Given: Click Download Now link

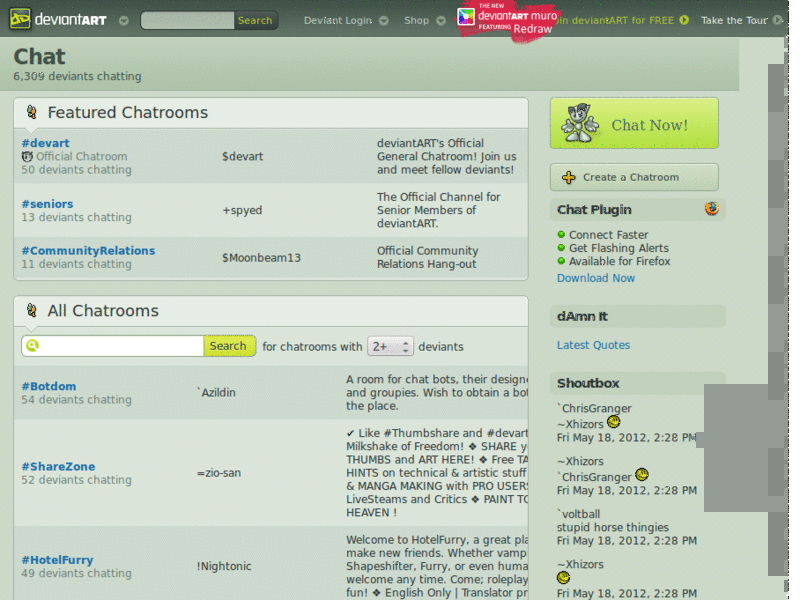Looking at the screenshot, I should coord(595,278).
